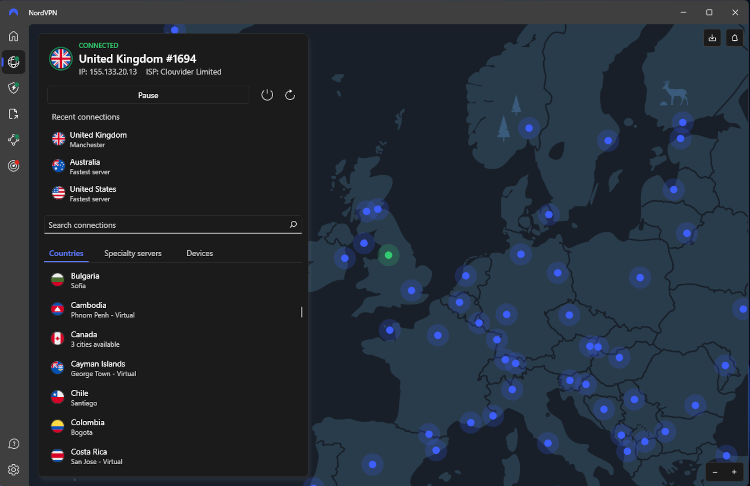Viewport: 750px width, 486px height.
Task: Click the country list scrollbar thumb
Action: tap(301, 312)
